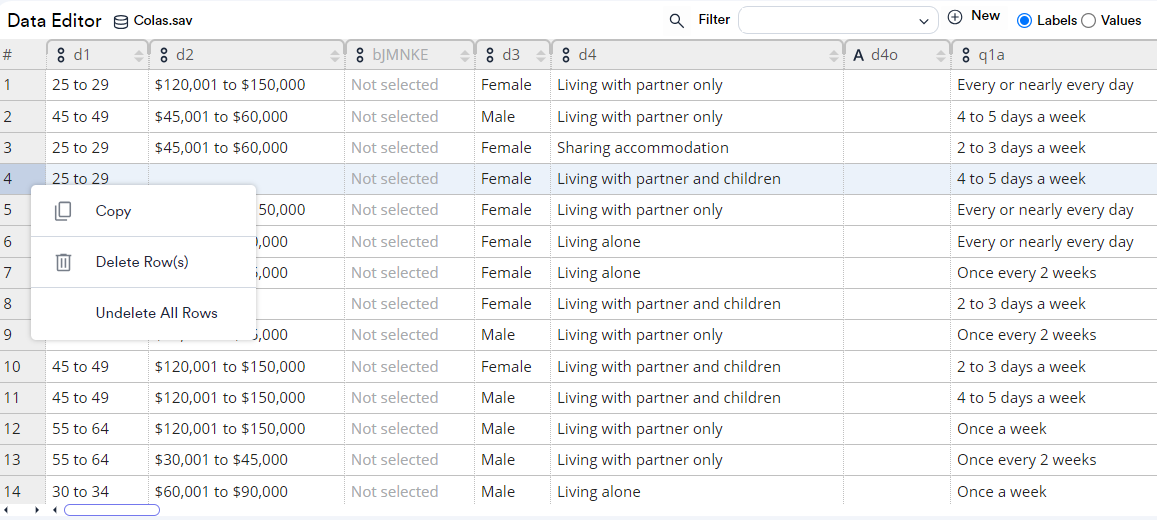Click the d2 column type icon
Image resolution: width=1157 pixels, height=520 pixels.
tap(164, 55)
